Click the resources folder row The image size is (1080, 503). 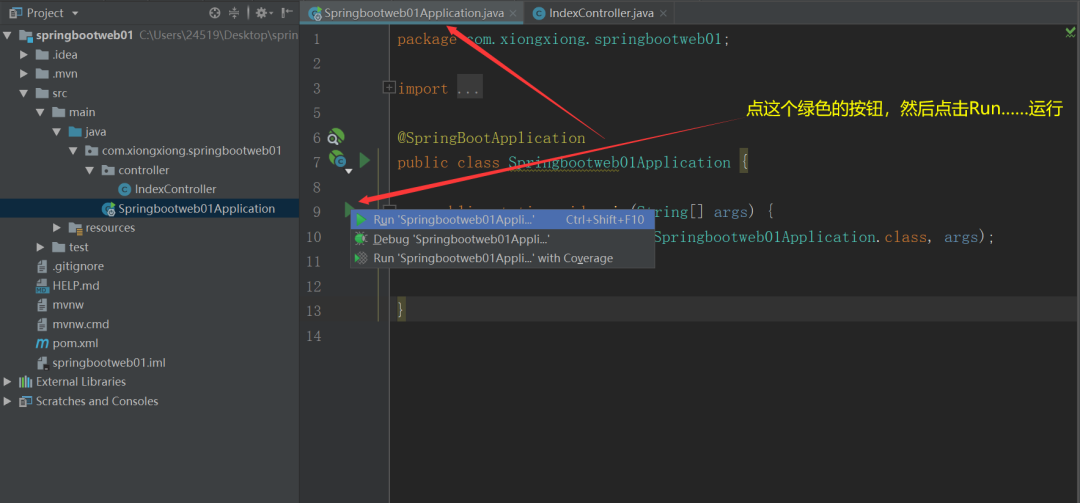[149, 227]
